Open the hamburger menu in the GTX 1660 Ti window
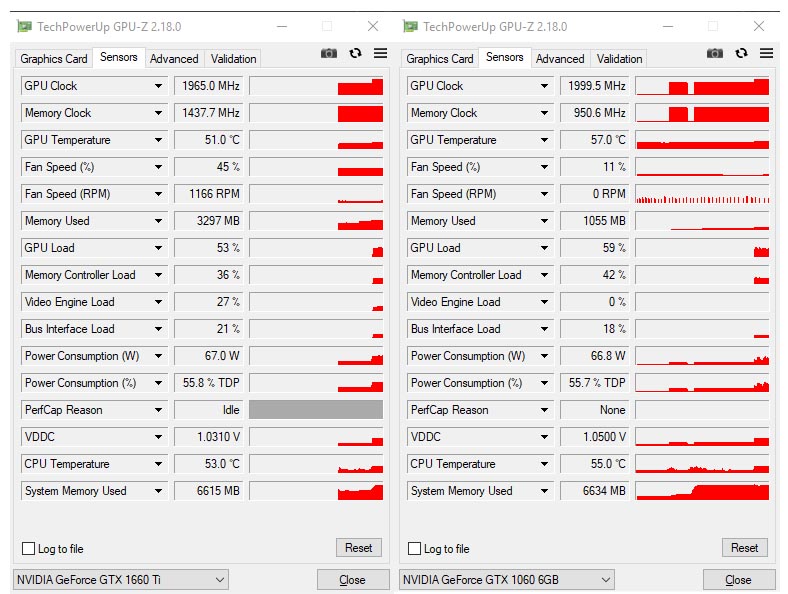 pyautogui.click(x=380, y=53)
